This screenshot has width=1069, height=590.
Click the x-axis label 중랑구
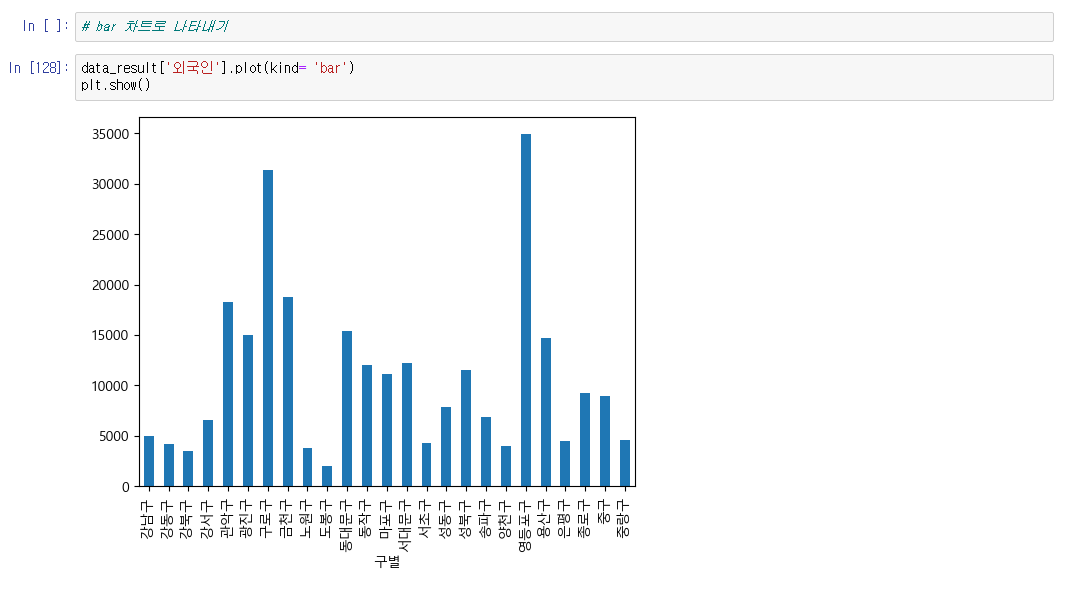click(x=624, y=520)
